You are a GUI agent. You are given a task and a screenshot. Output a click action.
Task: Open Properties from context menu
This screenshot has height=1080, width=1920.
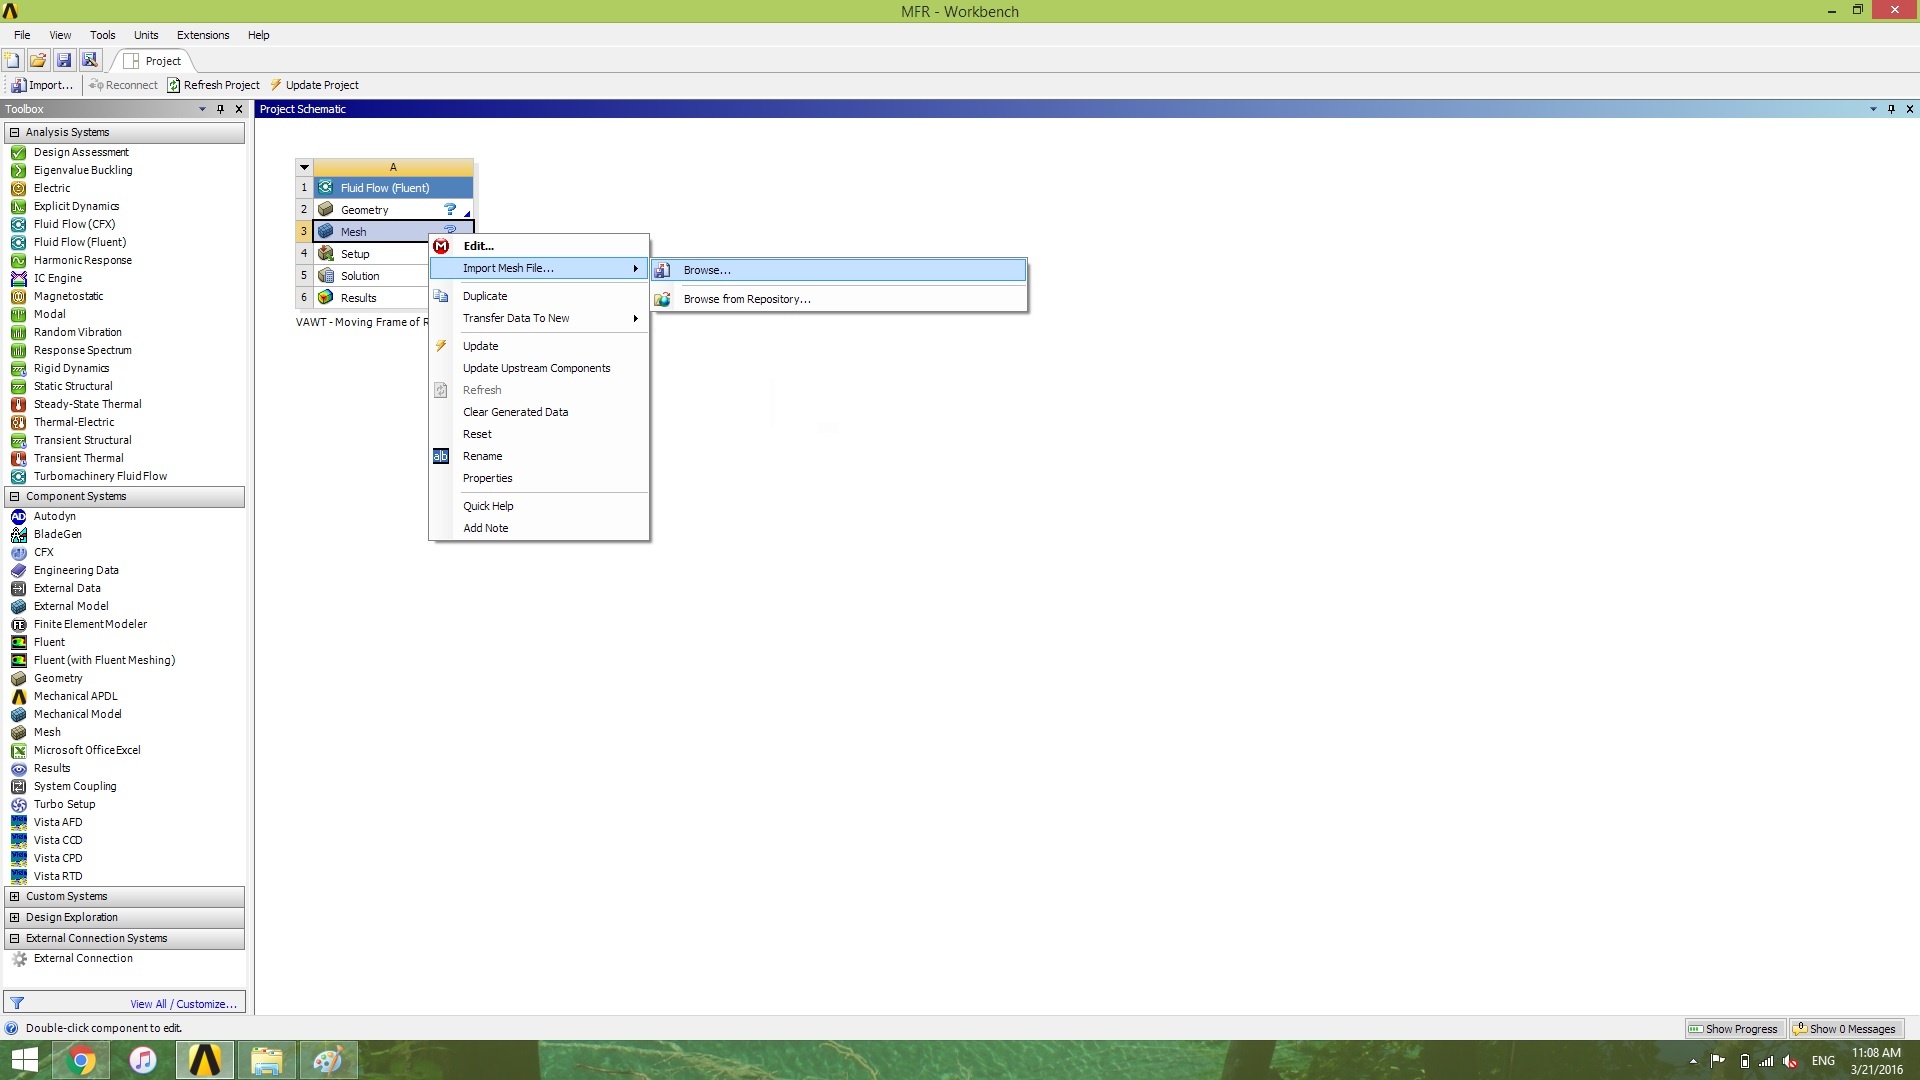(539, 478)
